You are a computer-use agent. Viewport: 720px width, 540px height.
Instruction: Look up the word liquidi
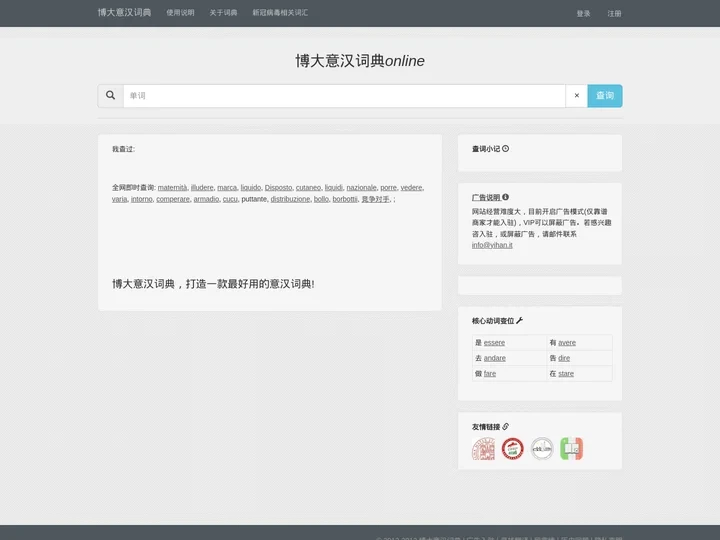coord(334,187)
